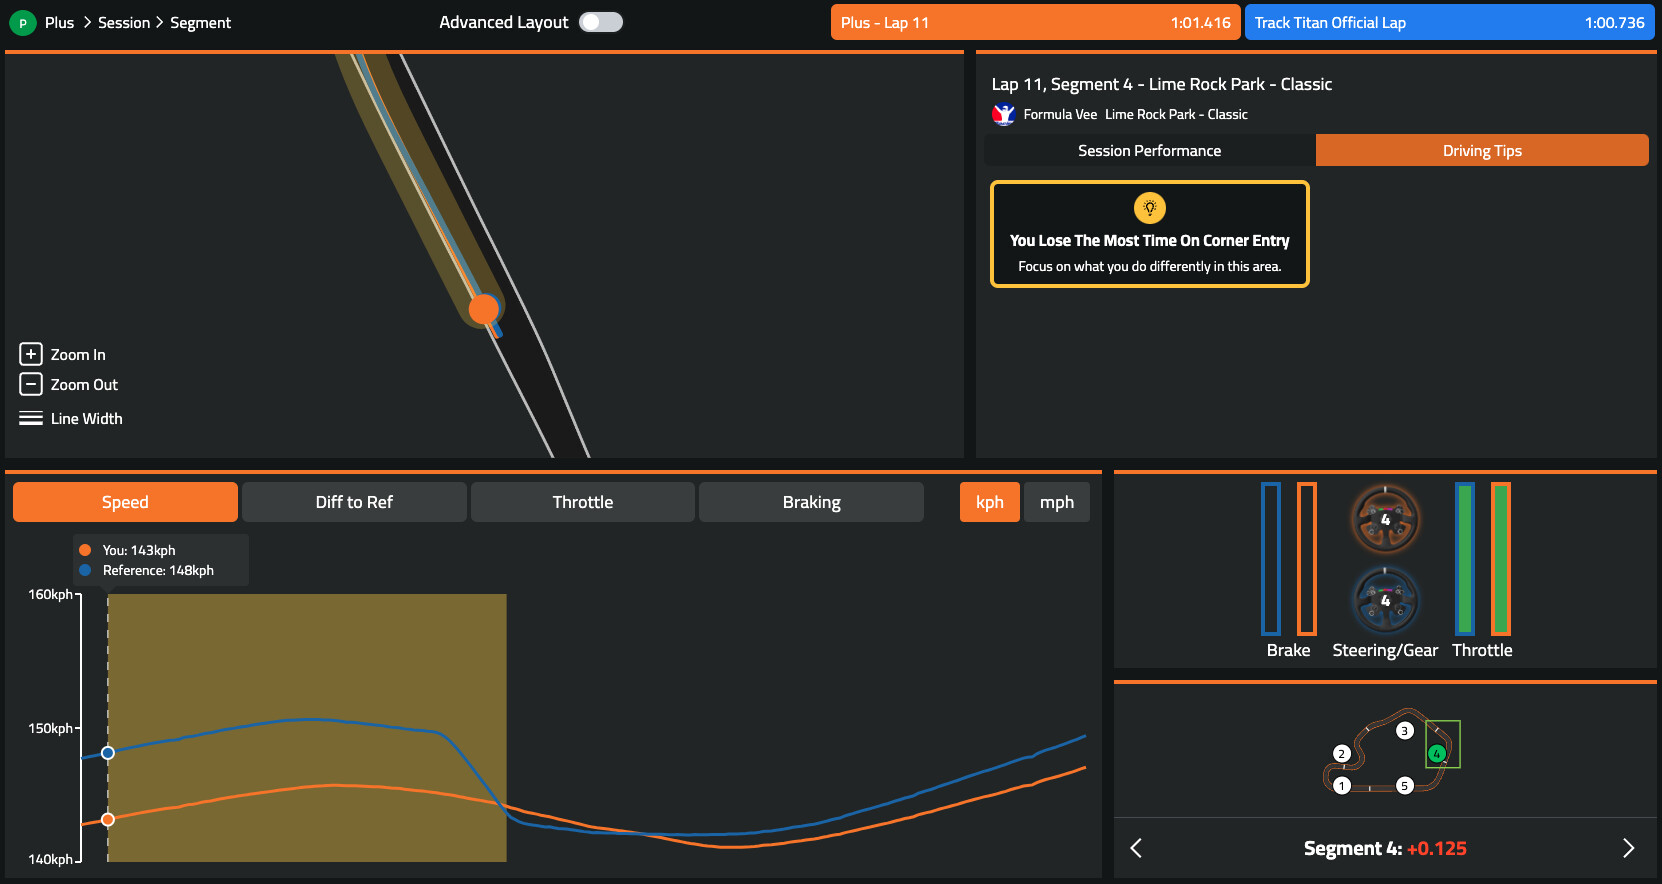Show the Braking chart tab
The height and width of the screenshot is (884, 1662).
click(811, 502)
